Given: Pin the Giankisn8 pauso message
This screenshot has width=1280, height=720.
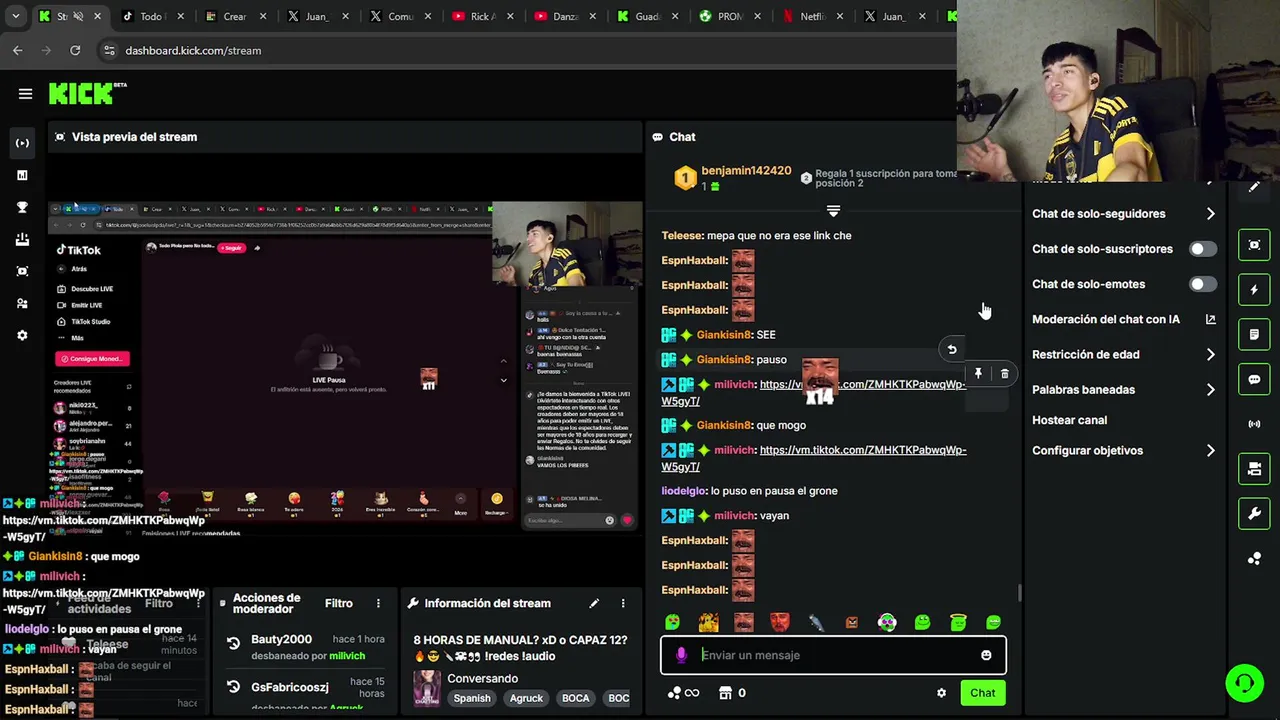Looking at the screenshot, I should pyautogui.click(x=978, y=373).
